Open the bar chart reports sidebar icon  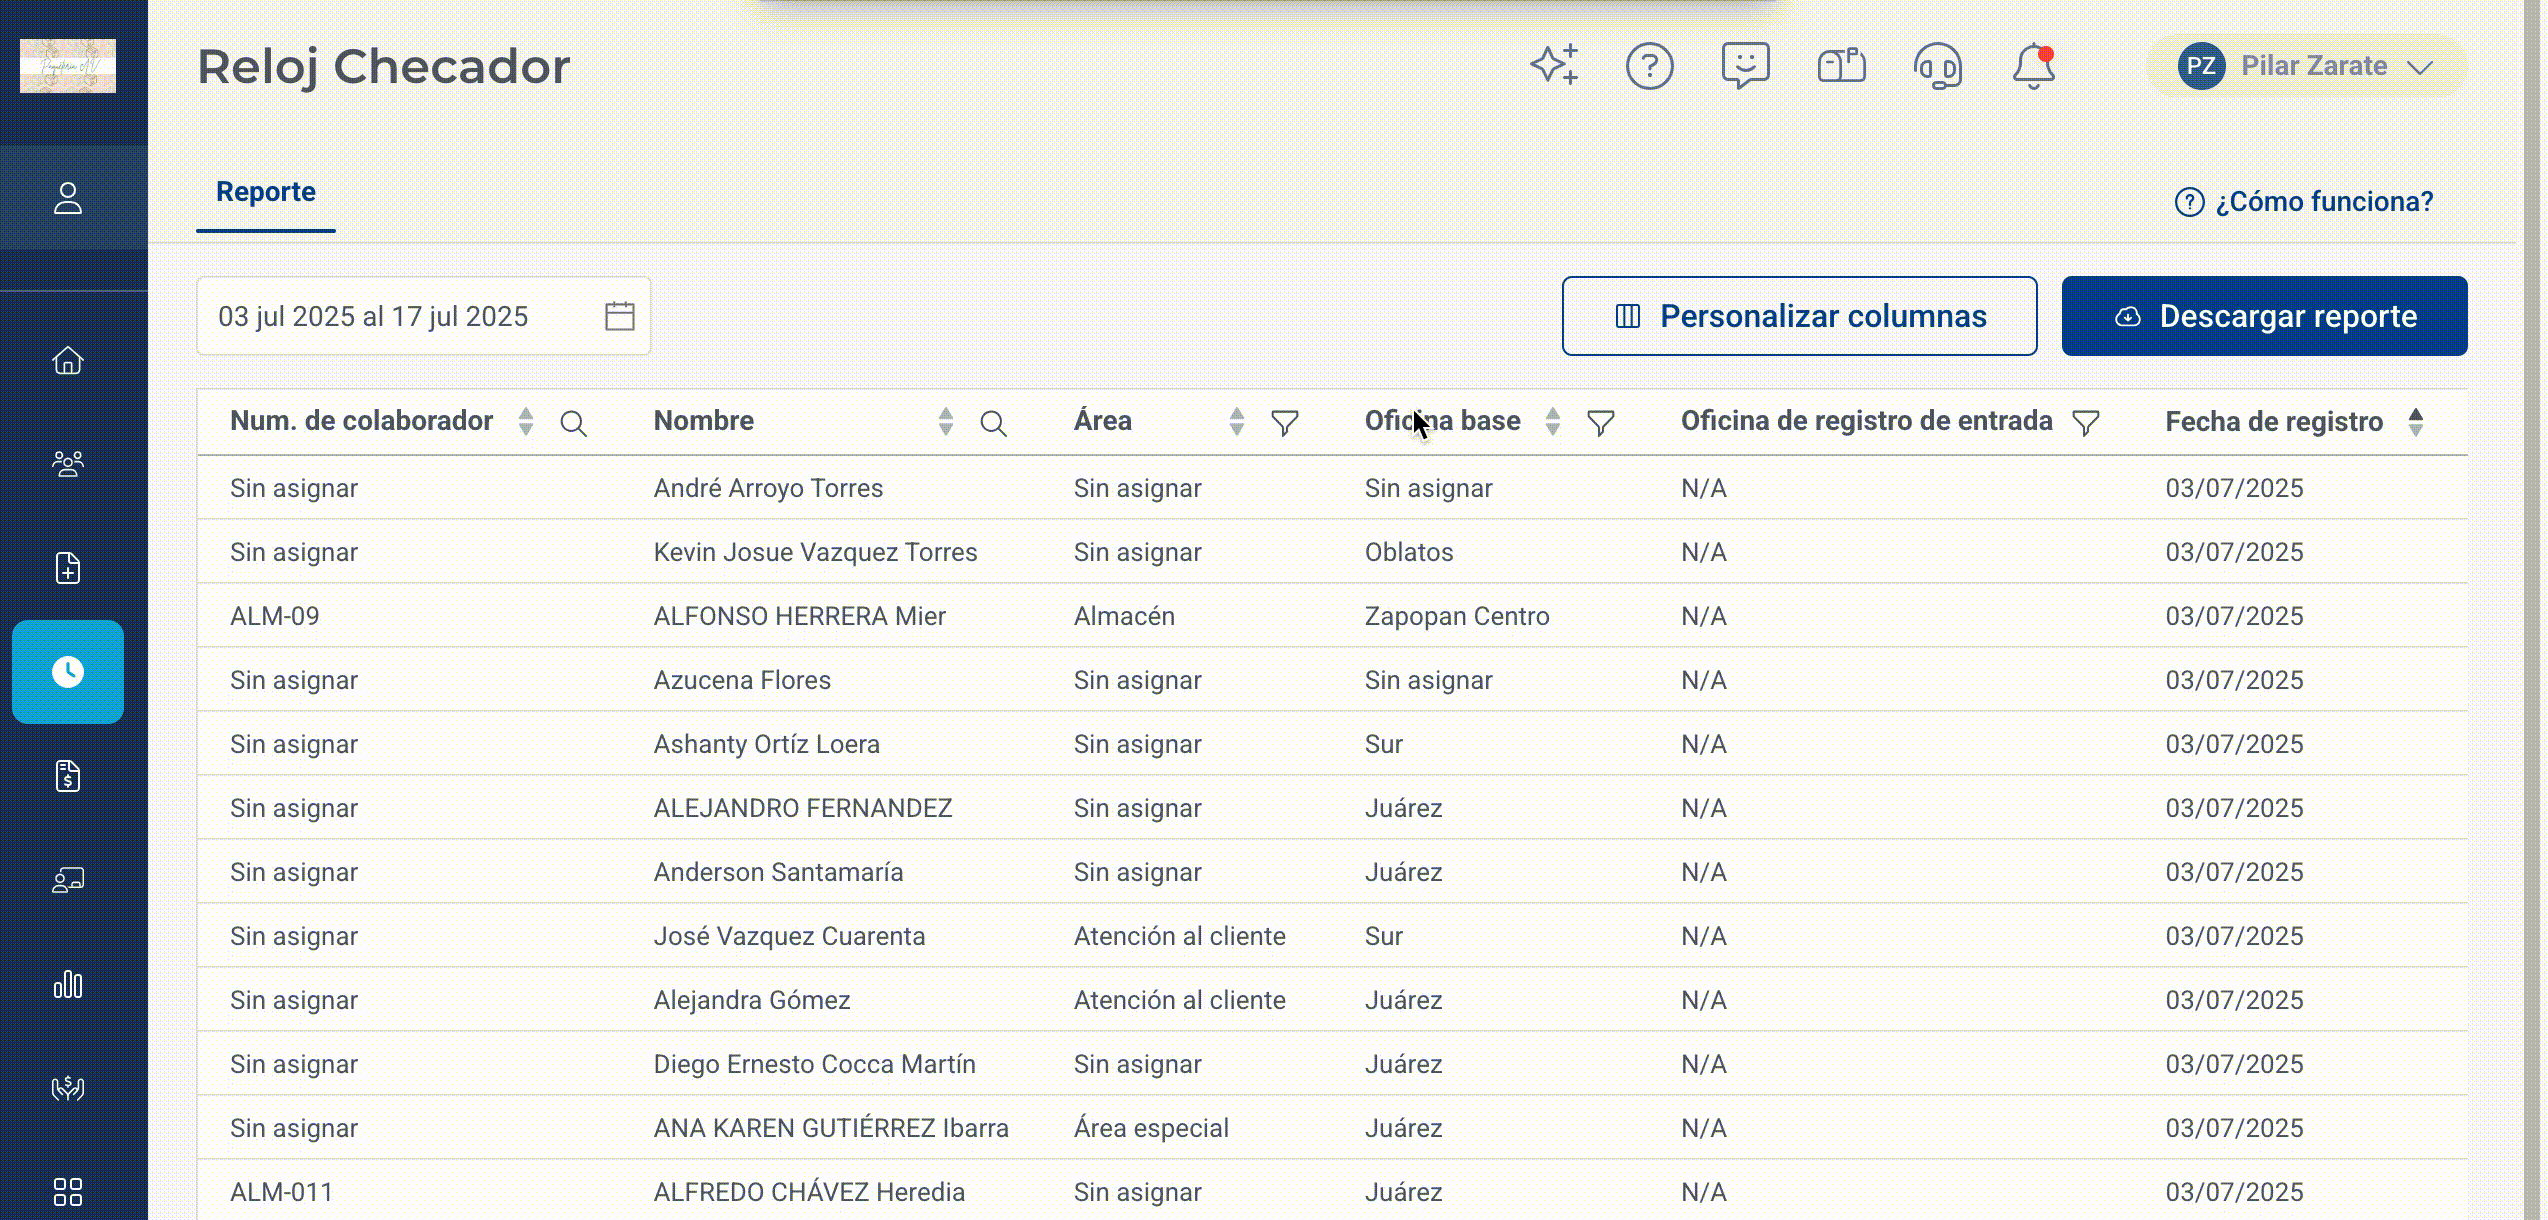click(68, 984)
